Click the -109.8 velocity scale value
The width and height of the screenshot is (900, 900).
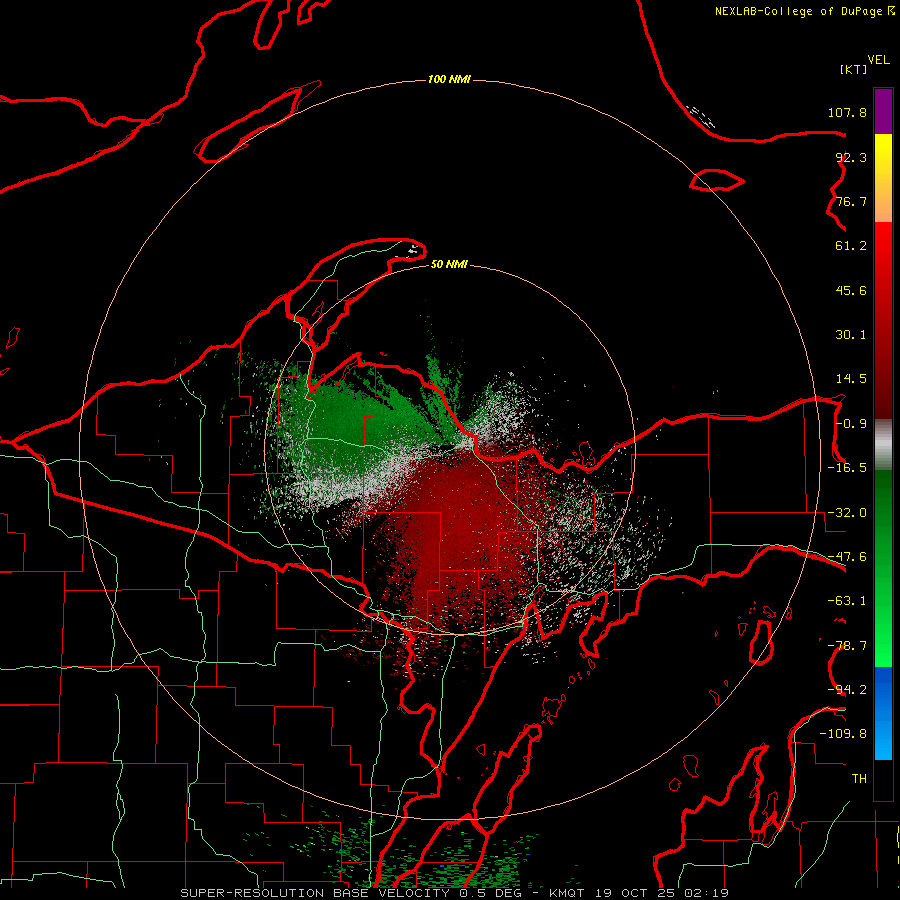click(x=843, y=734)
